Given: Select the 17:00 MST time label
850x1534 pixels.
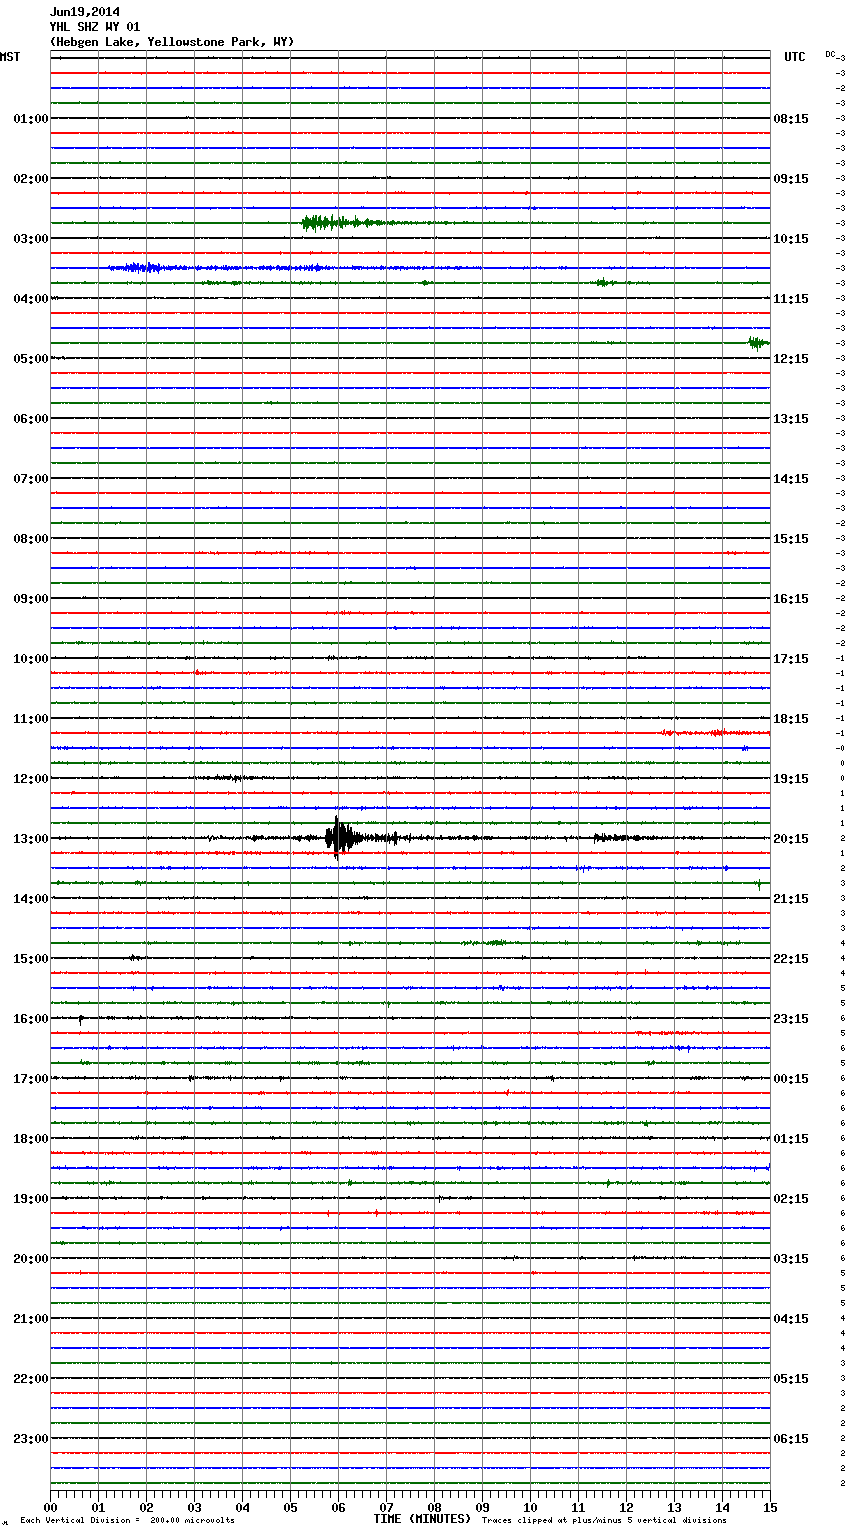Looking at the screenshot, I should tap(31, 1079).
